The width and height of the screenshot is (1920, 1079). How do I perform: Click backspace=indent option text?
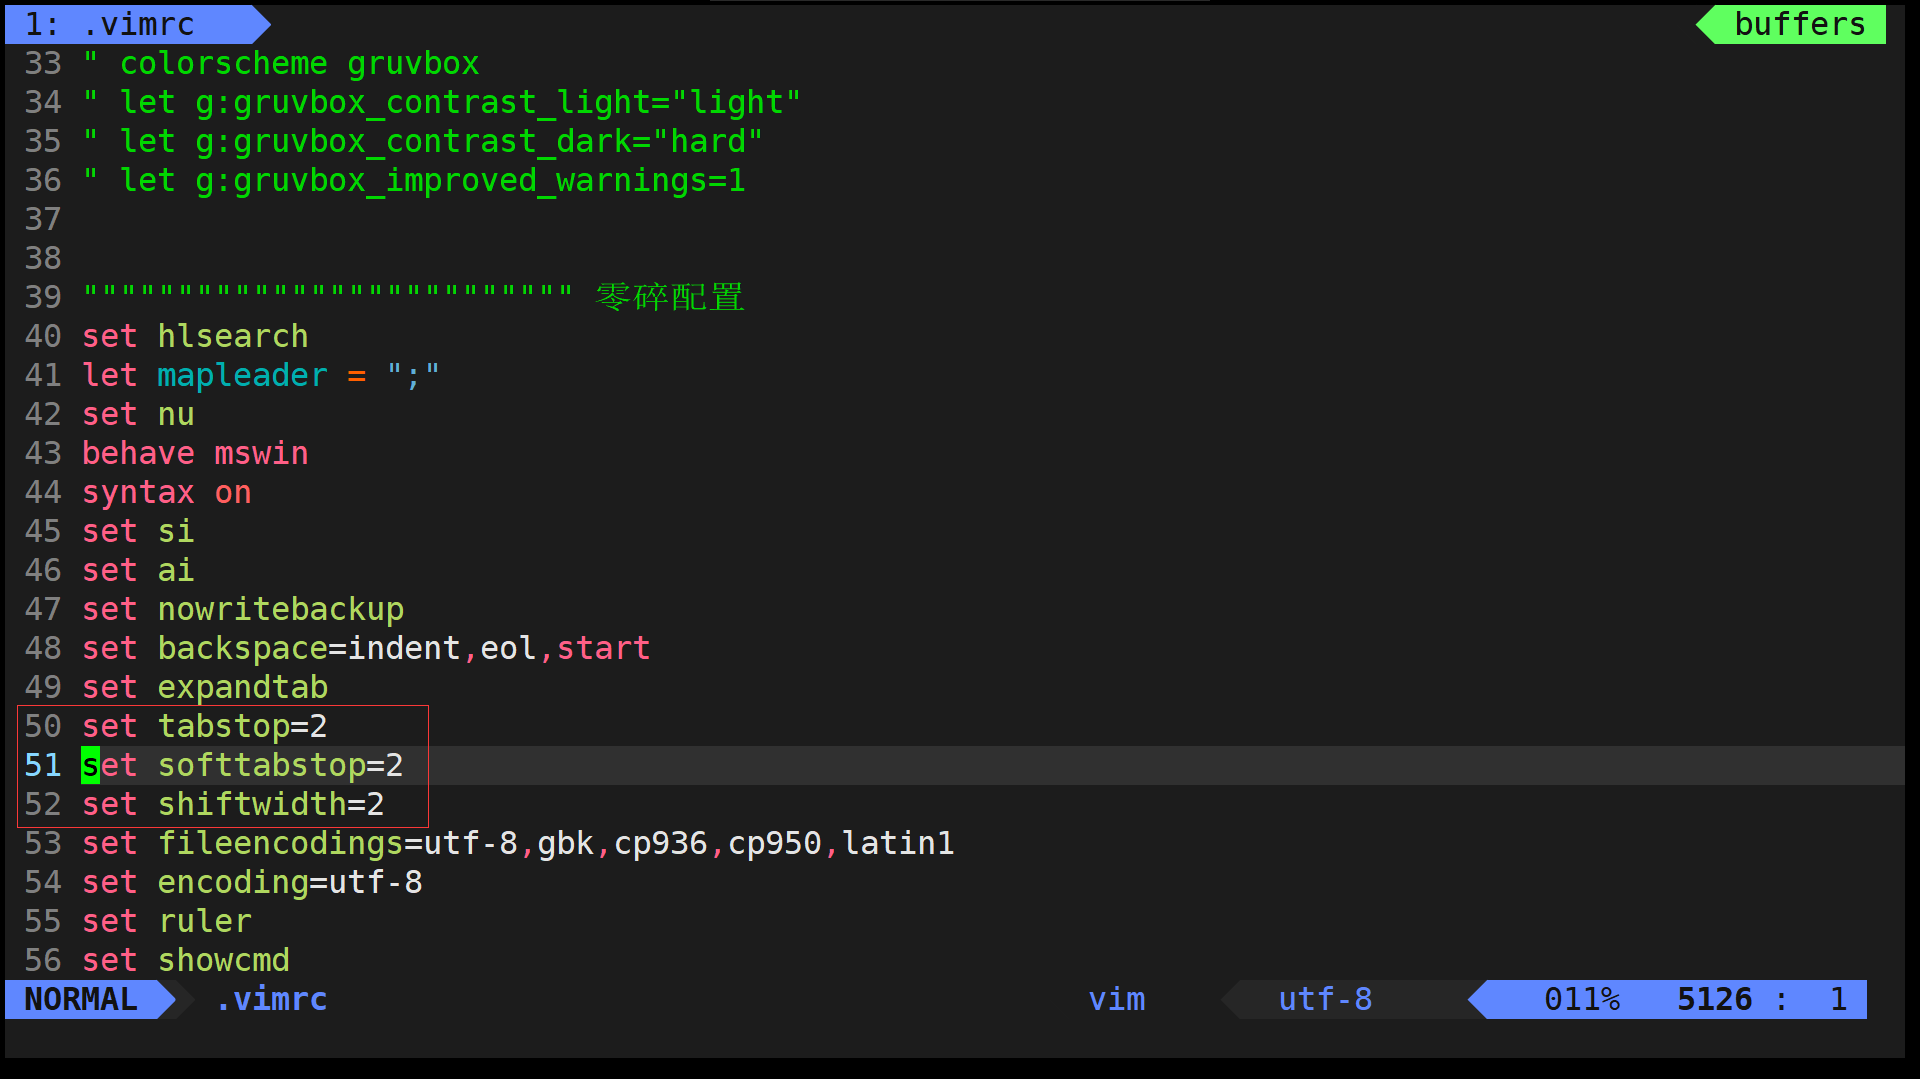click(309, 648)
